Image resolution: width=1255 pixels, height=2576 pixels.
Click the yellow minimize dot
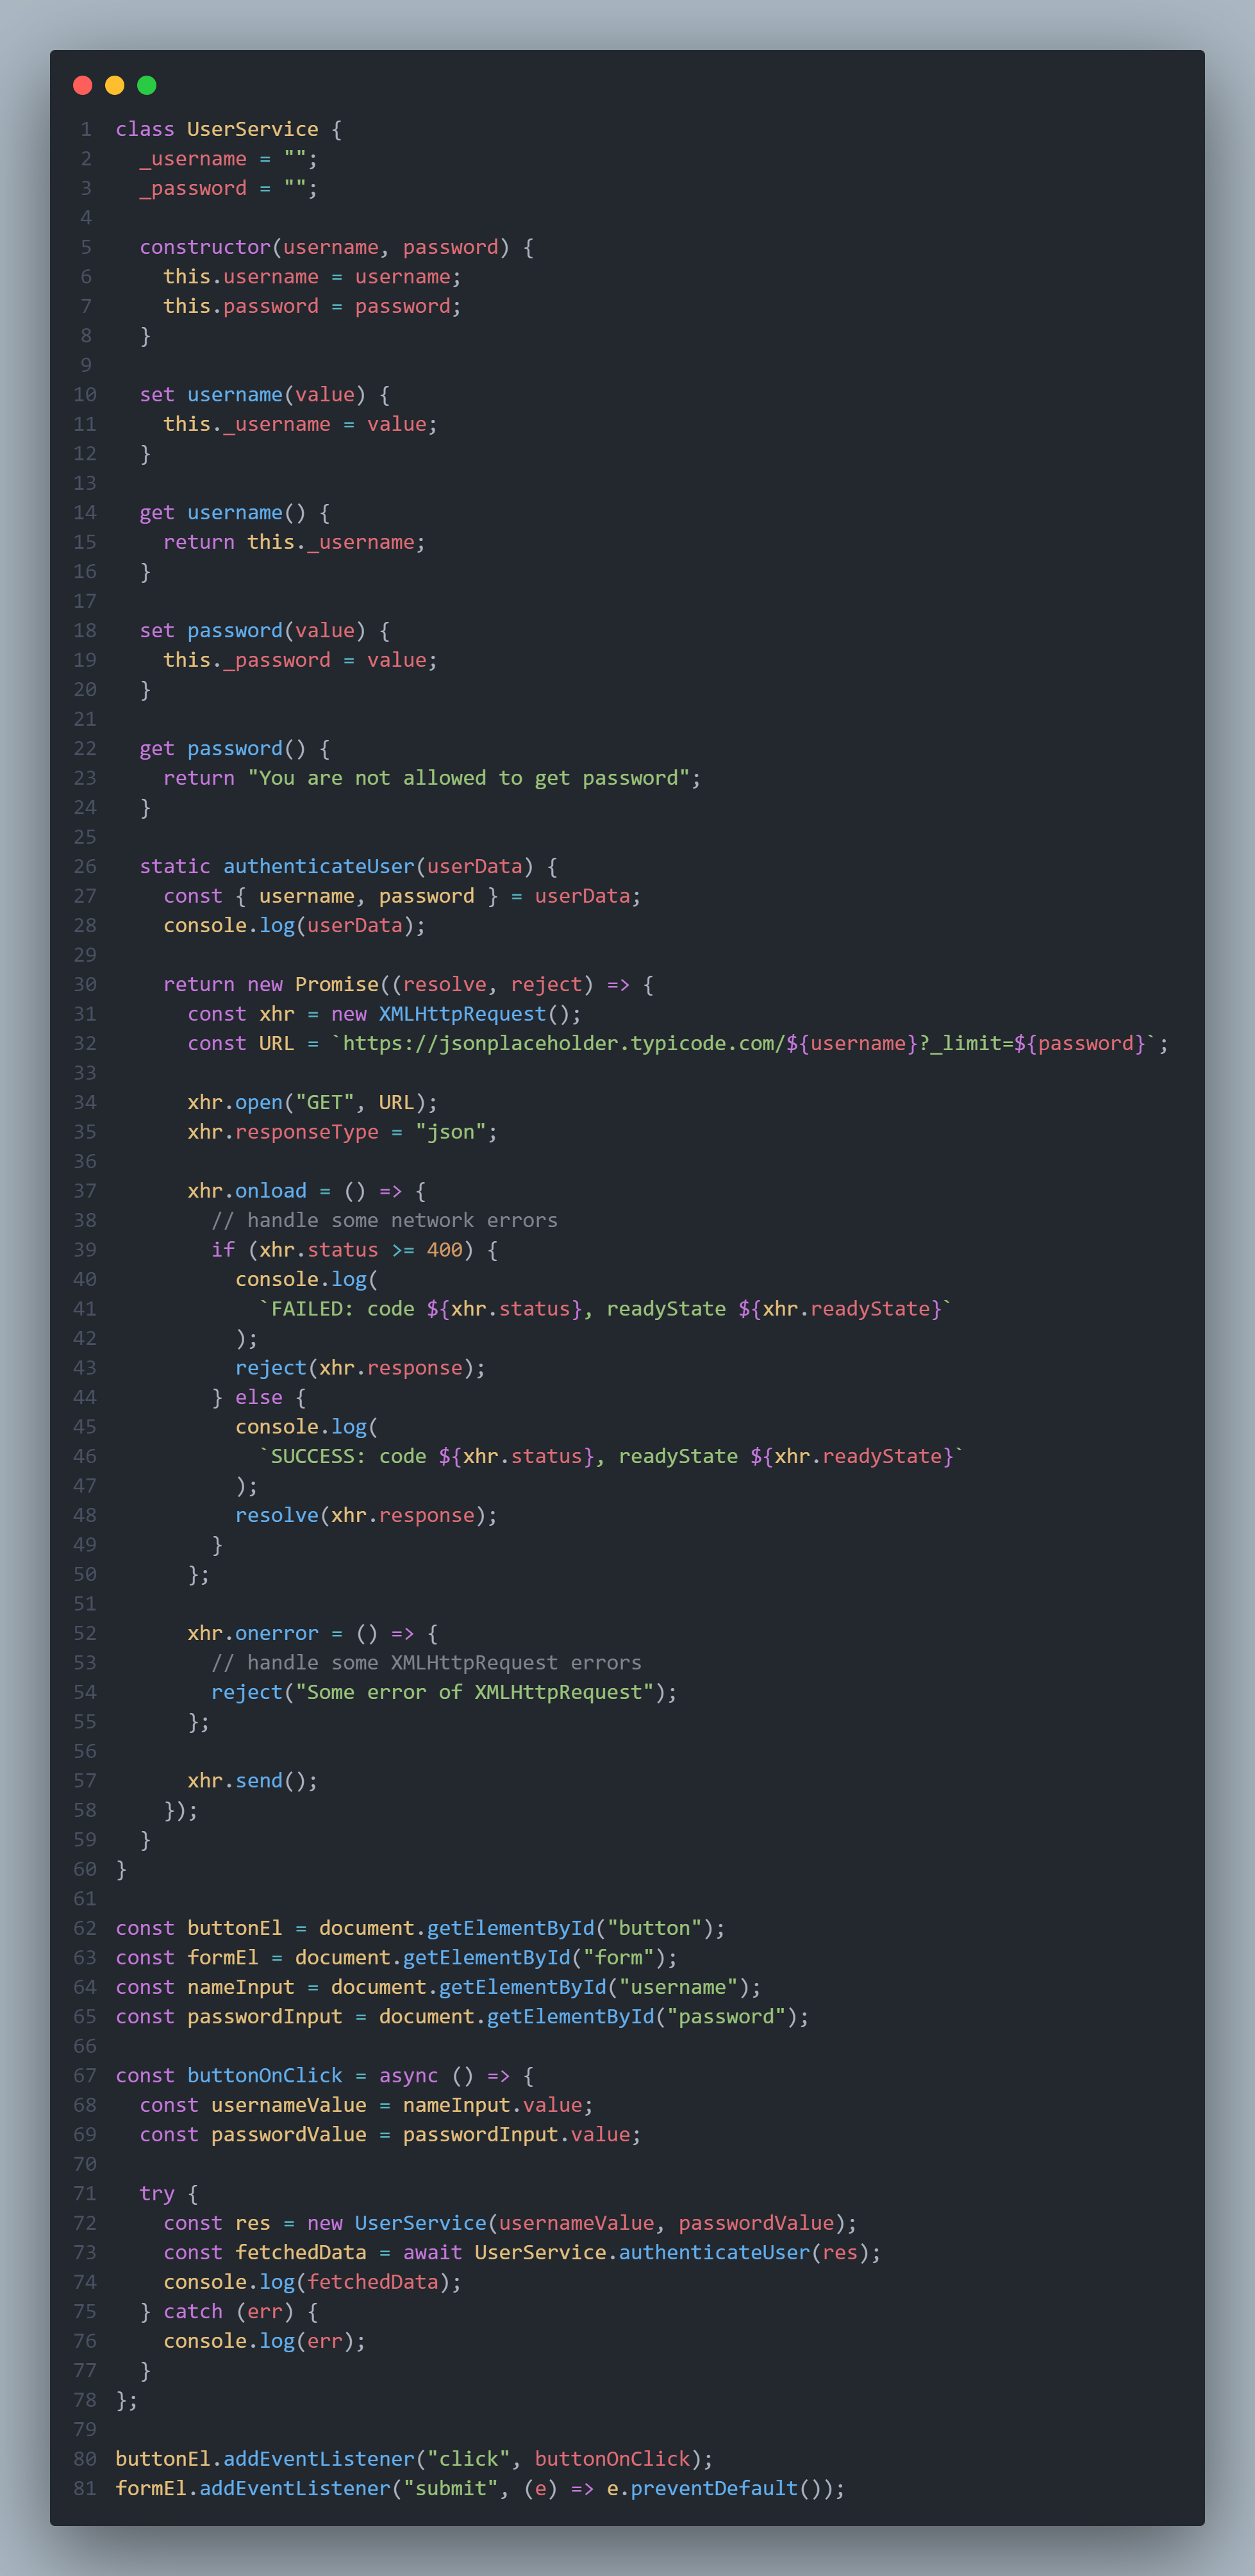tap(115, 85)
